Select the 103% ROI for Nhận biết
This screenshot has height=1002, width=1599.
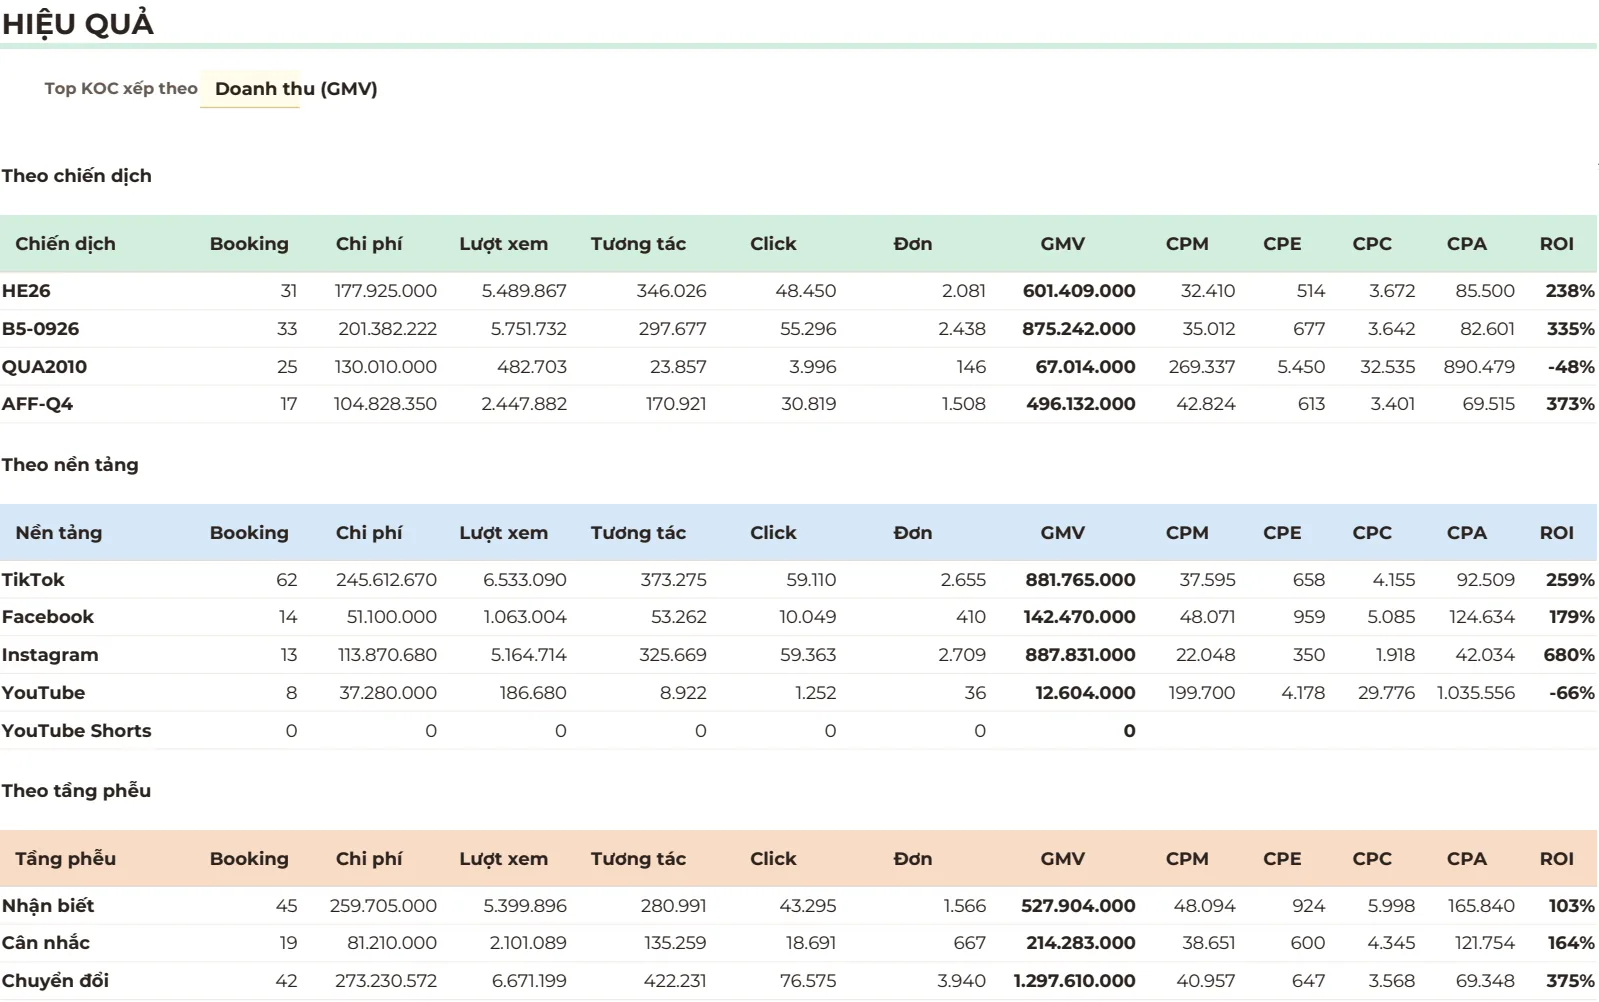click(x=1572, y=906)
